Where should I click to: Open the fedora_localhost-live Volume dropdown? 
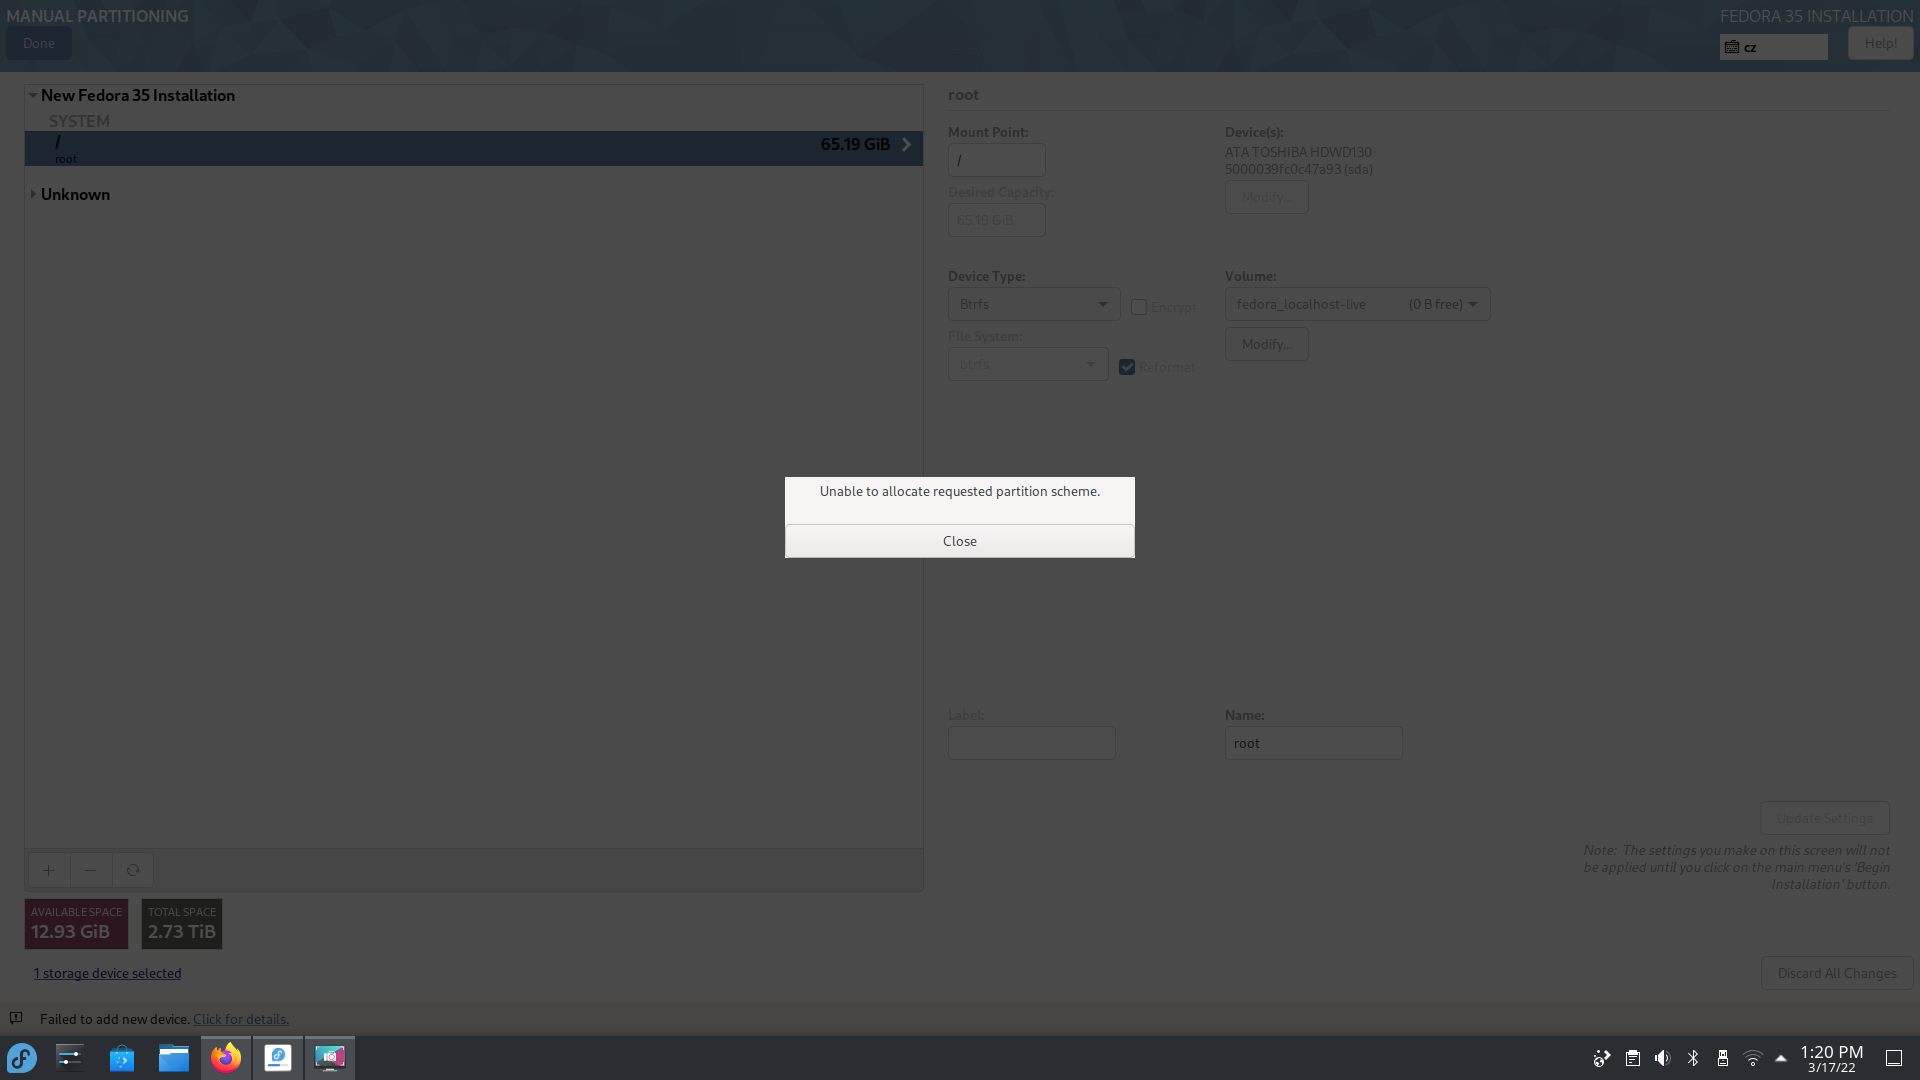tap(1357, 304)
